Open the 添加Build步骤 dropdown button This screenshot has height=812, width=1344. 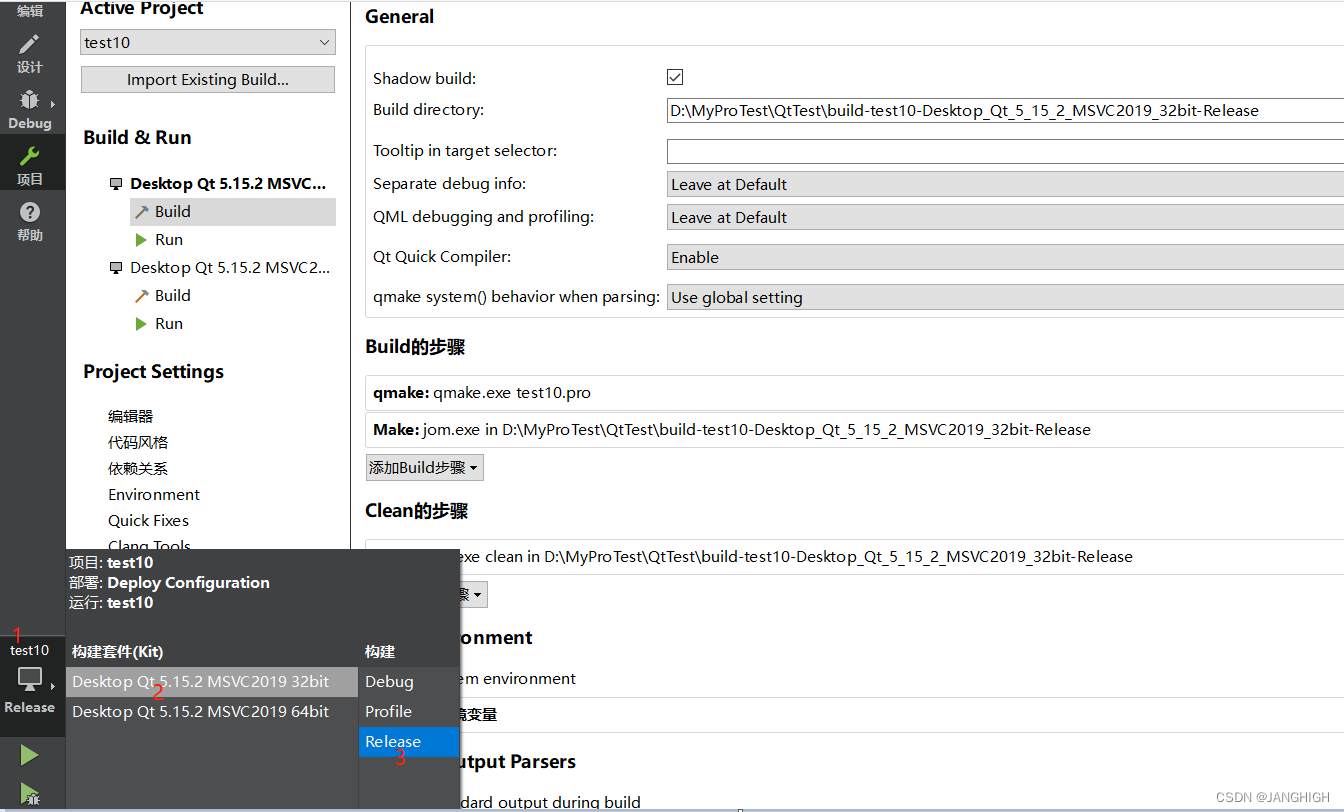pyautogui.click(x=424, y=467)
